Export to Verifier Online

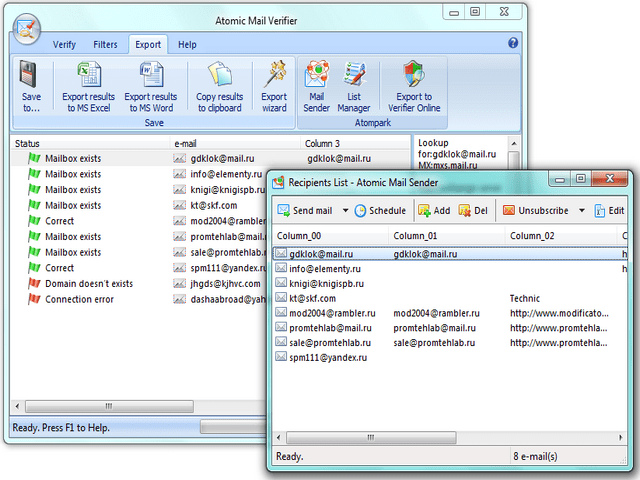(414, 87)
